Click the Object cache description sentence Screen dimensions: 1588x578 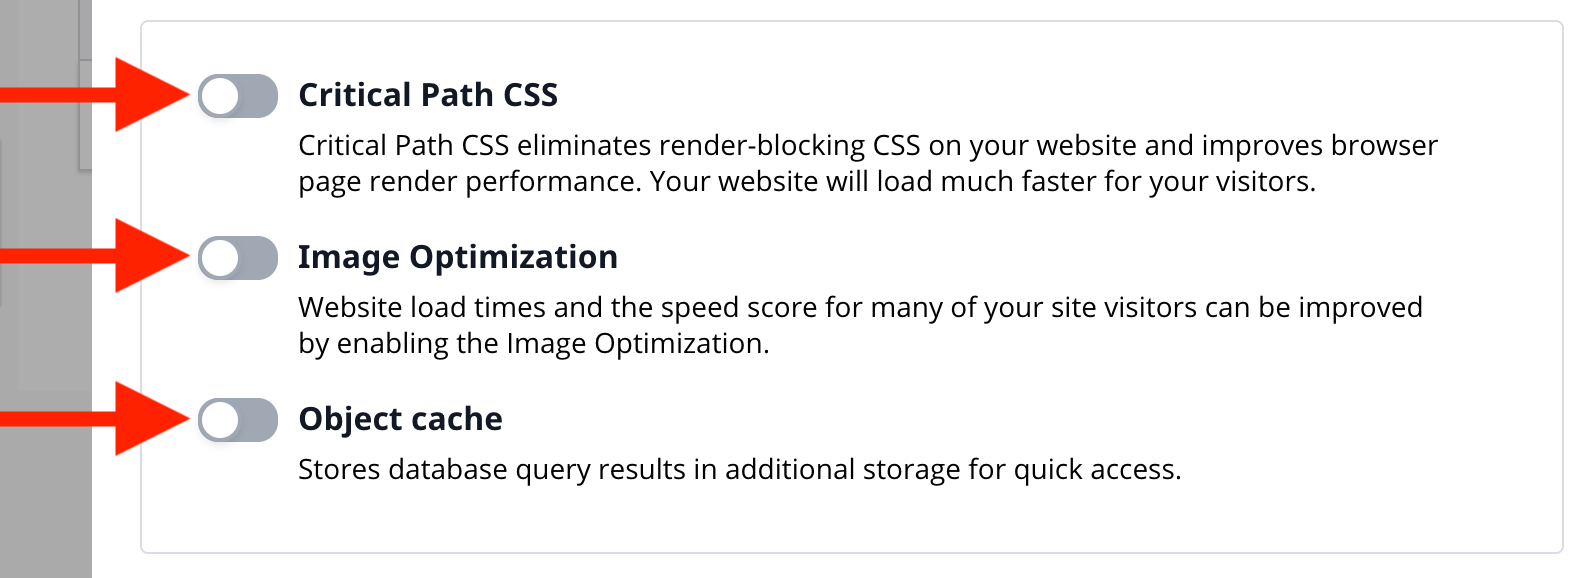coord(739,470)
